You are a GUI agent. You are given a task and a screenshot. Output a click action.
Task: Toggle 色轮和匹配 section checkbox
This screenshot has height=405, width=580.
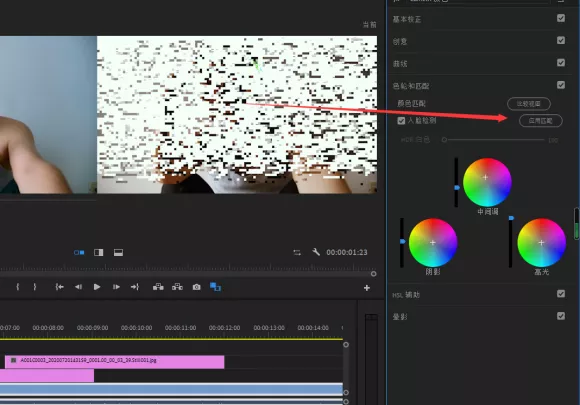[561, 85]
